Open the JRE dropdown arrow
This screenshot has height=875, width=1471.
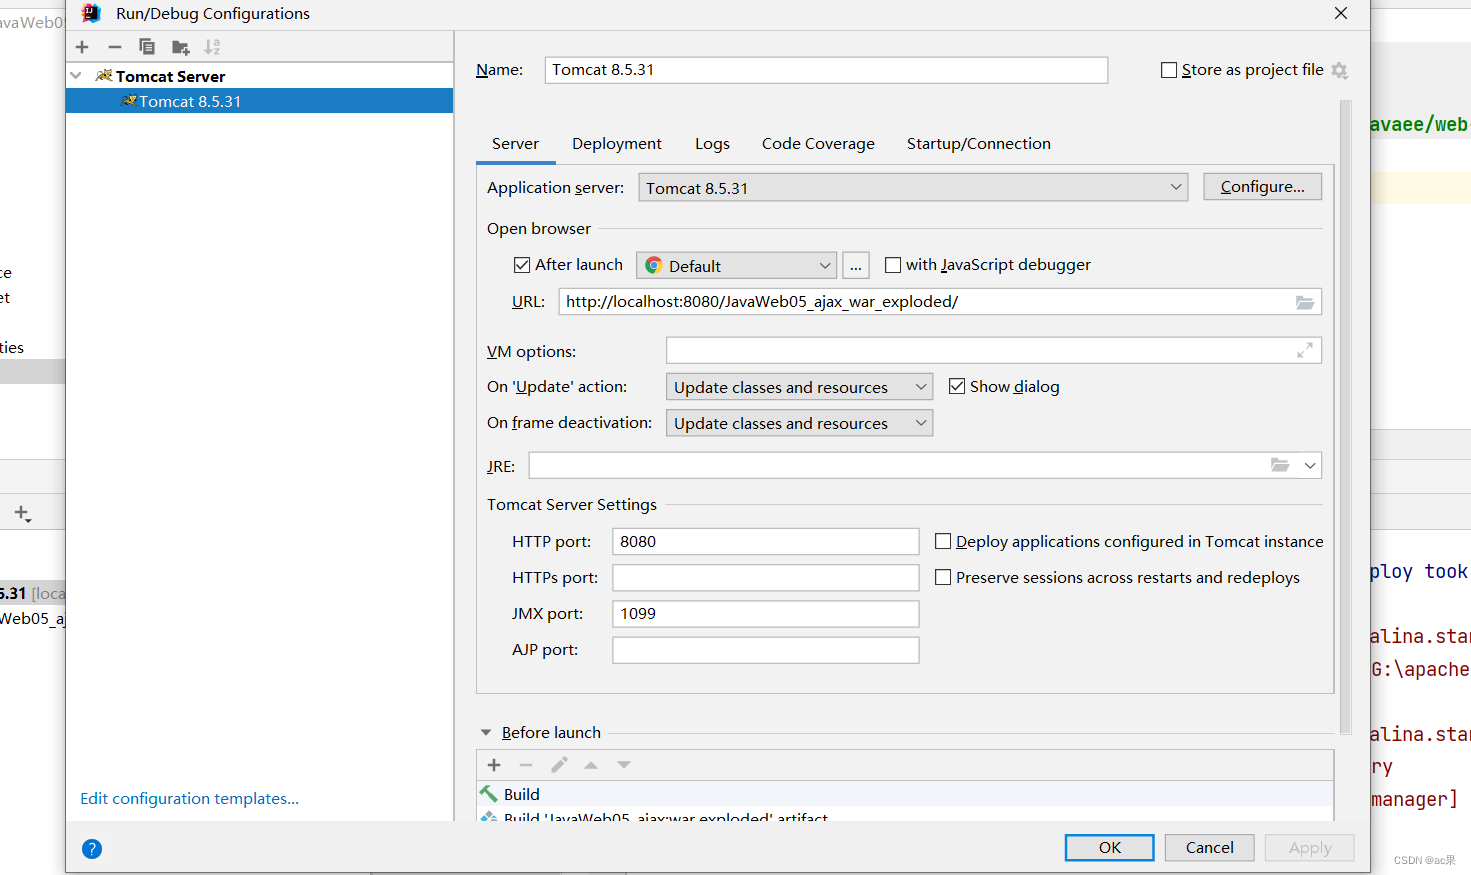tap(1310, 466)
